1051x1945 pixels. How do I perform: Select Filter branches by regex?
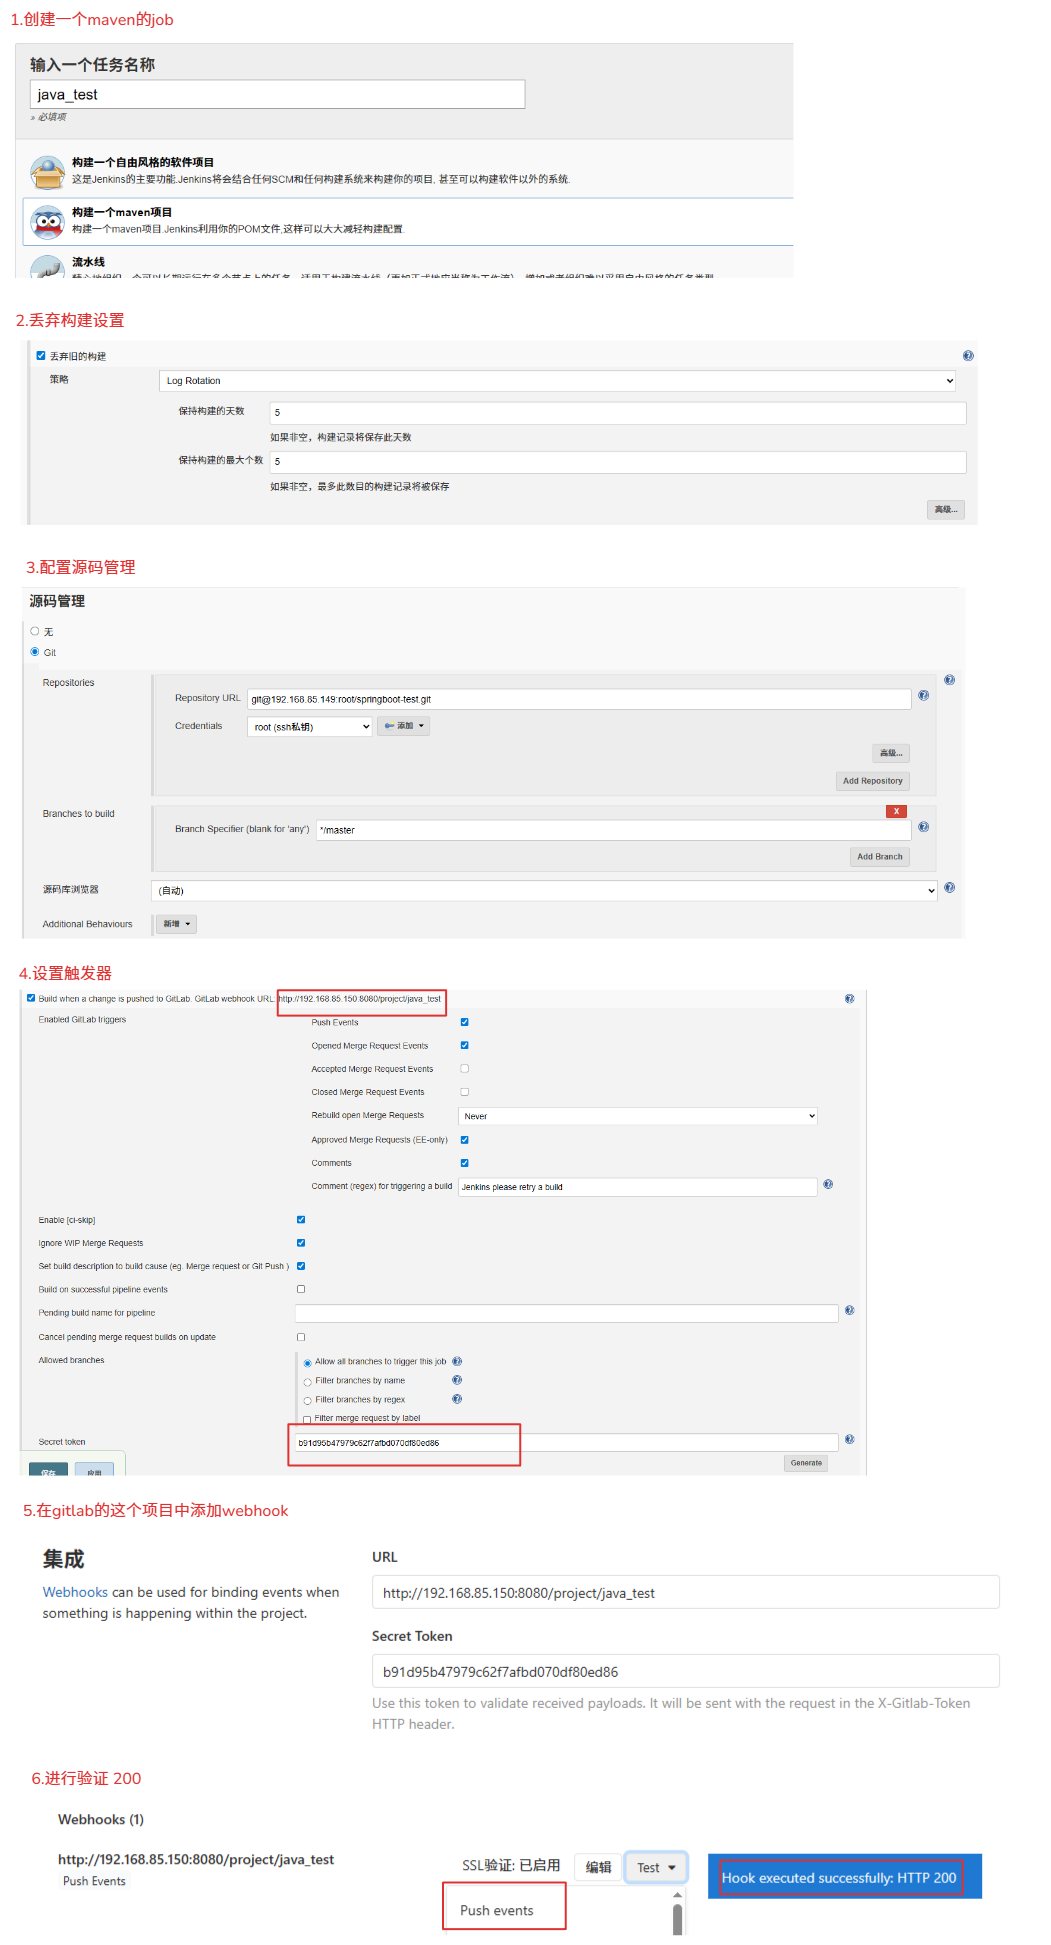[307, 1400]
